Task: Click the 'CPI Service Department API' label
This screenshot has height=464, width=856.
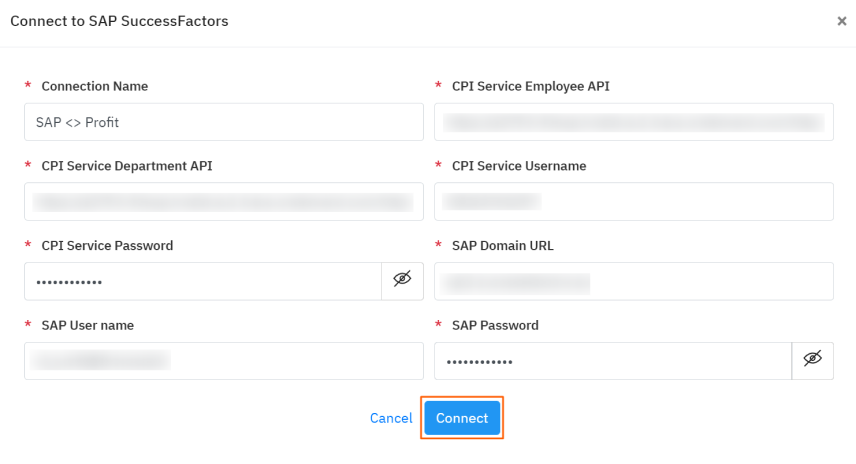Action: [127, 166]
